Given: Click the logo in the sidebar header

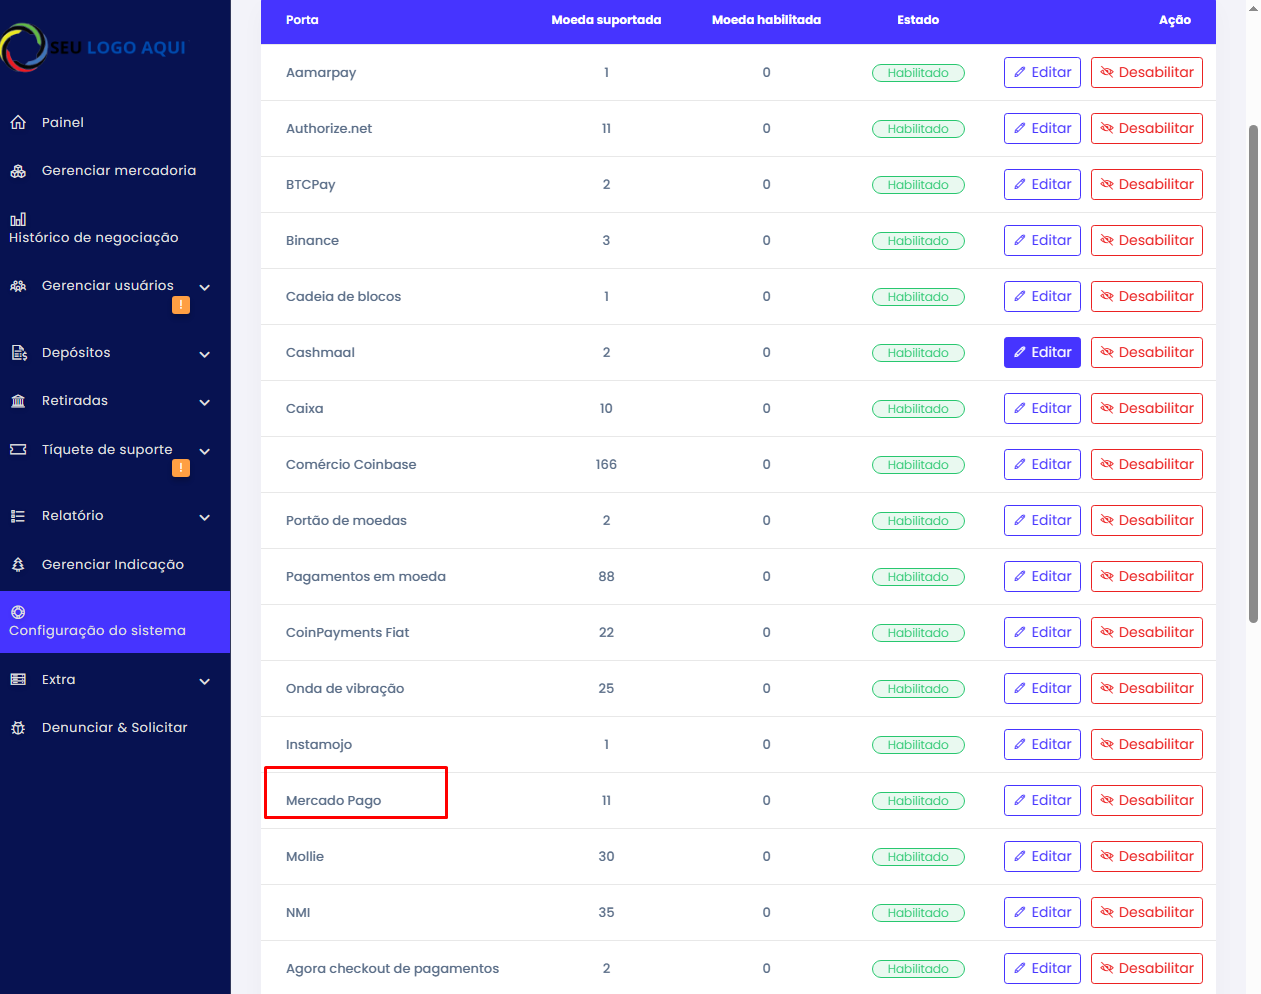Looking at the screenshot, I should click(x=93, y=47).
